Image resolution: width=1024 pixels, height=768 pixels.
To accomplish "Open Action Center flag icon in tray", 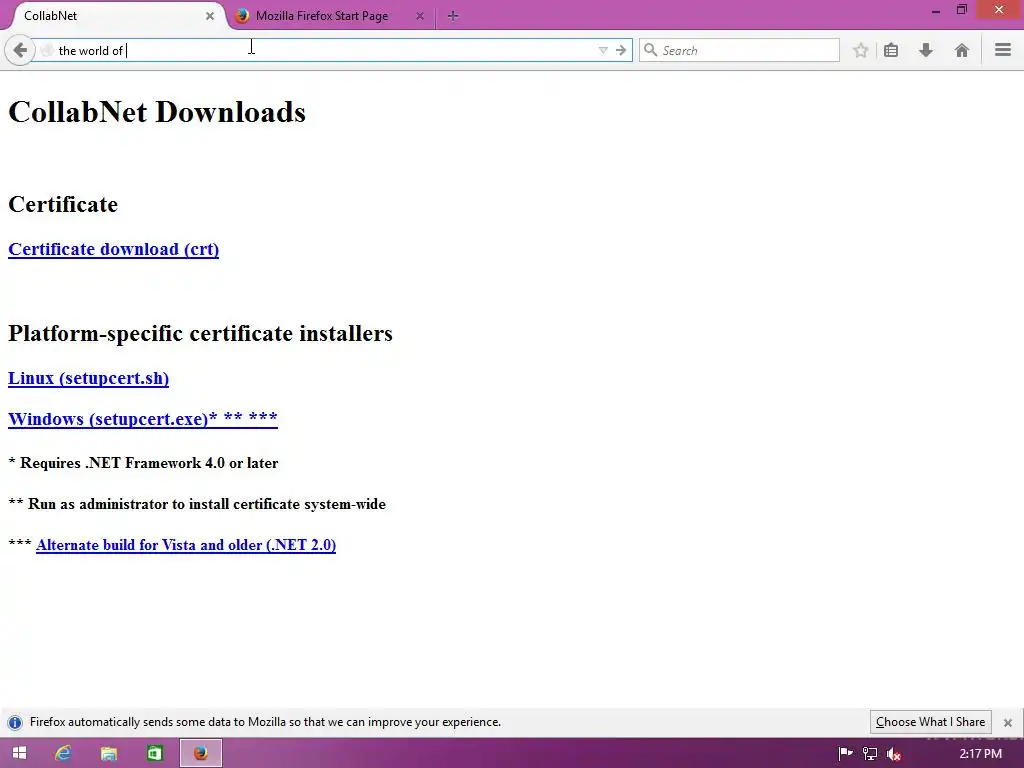I will point(845,754).
